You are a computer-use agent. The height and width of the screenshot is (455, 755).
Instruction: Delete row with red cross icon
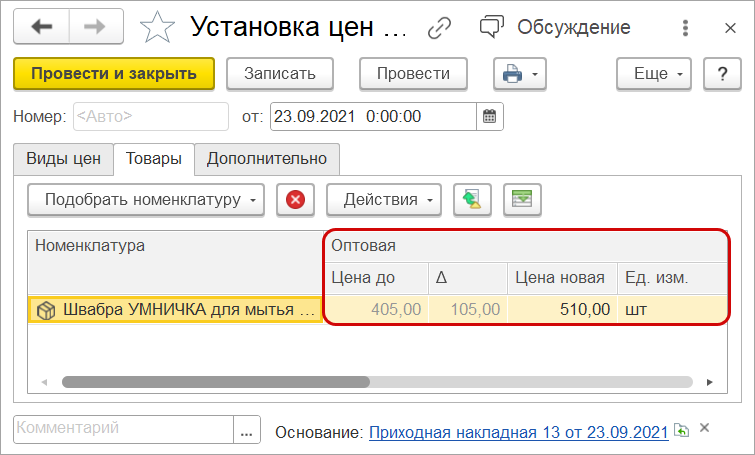pyautogui.click(x=295, y=199)
